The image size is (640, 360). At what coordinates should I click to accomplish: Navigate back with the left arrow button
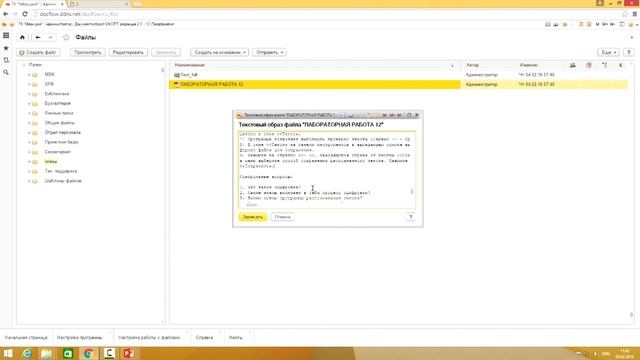38,38
